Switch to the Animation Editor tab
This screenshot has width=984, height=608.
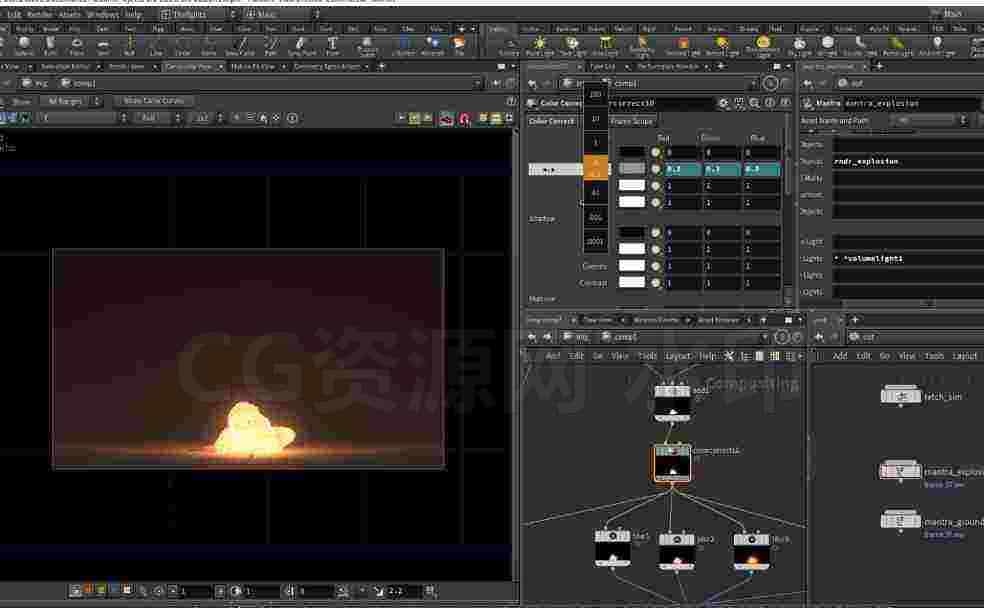tap(65, 67)
